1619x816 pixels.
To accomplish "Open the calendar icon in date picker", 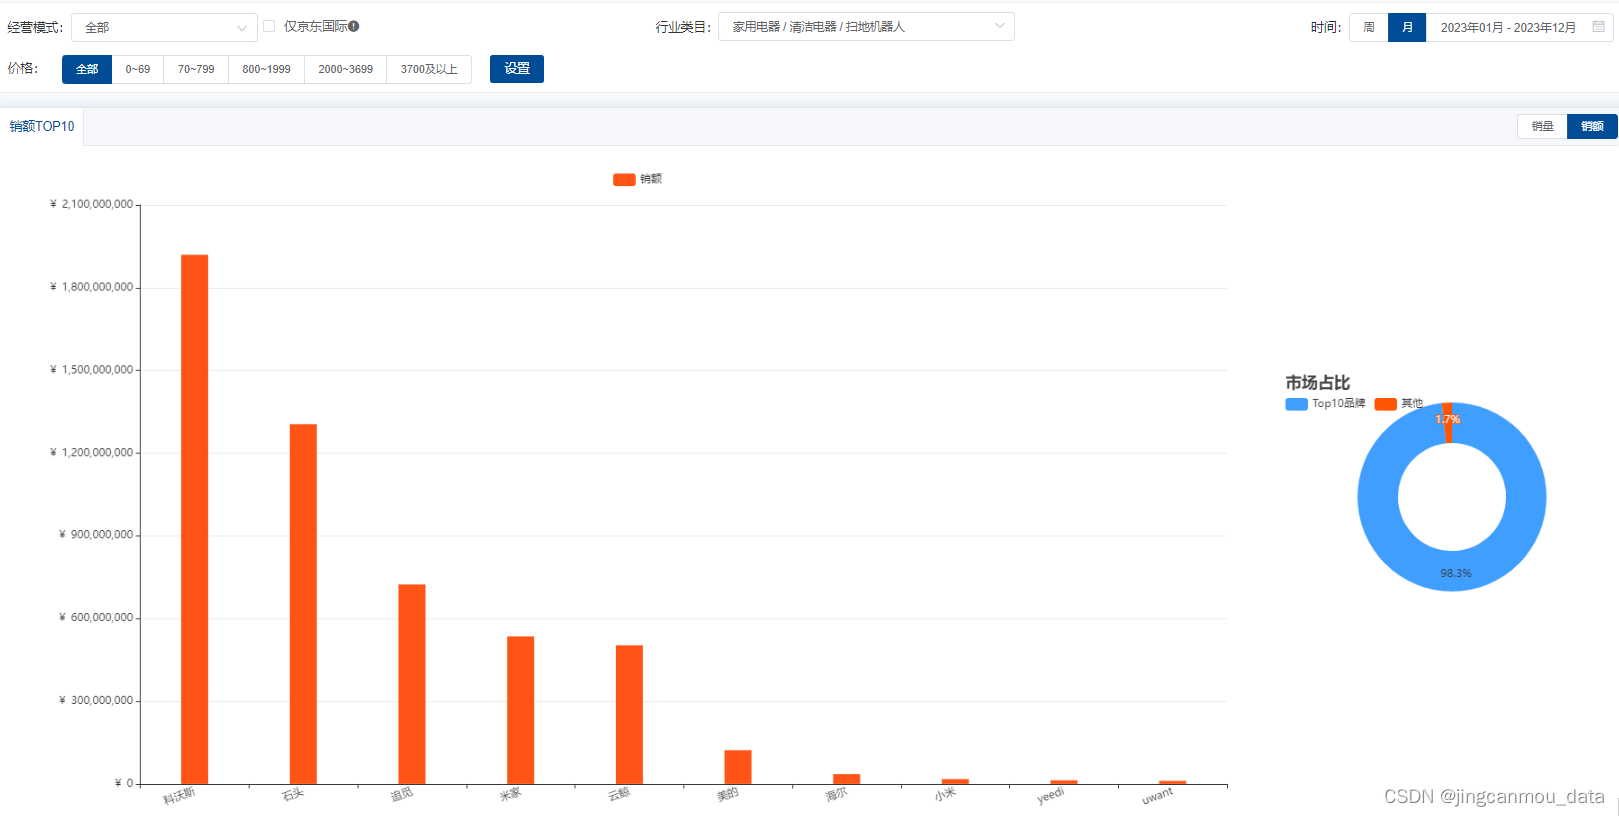I will point(1598,27).
